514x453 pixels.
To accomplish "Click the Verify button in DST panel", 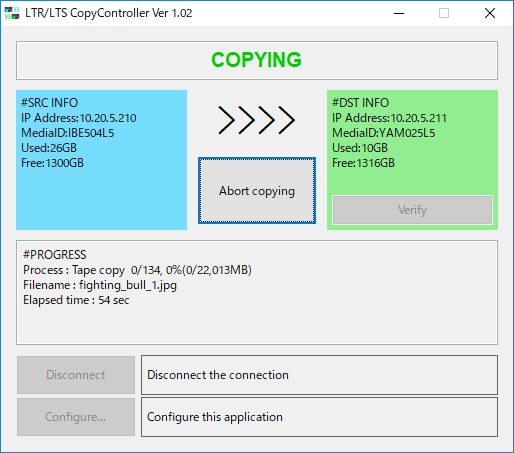I will (x=412, y=210).
